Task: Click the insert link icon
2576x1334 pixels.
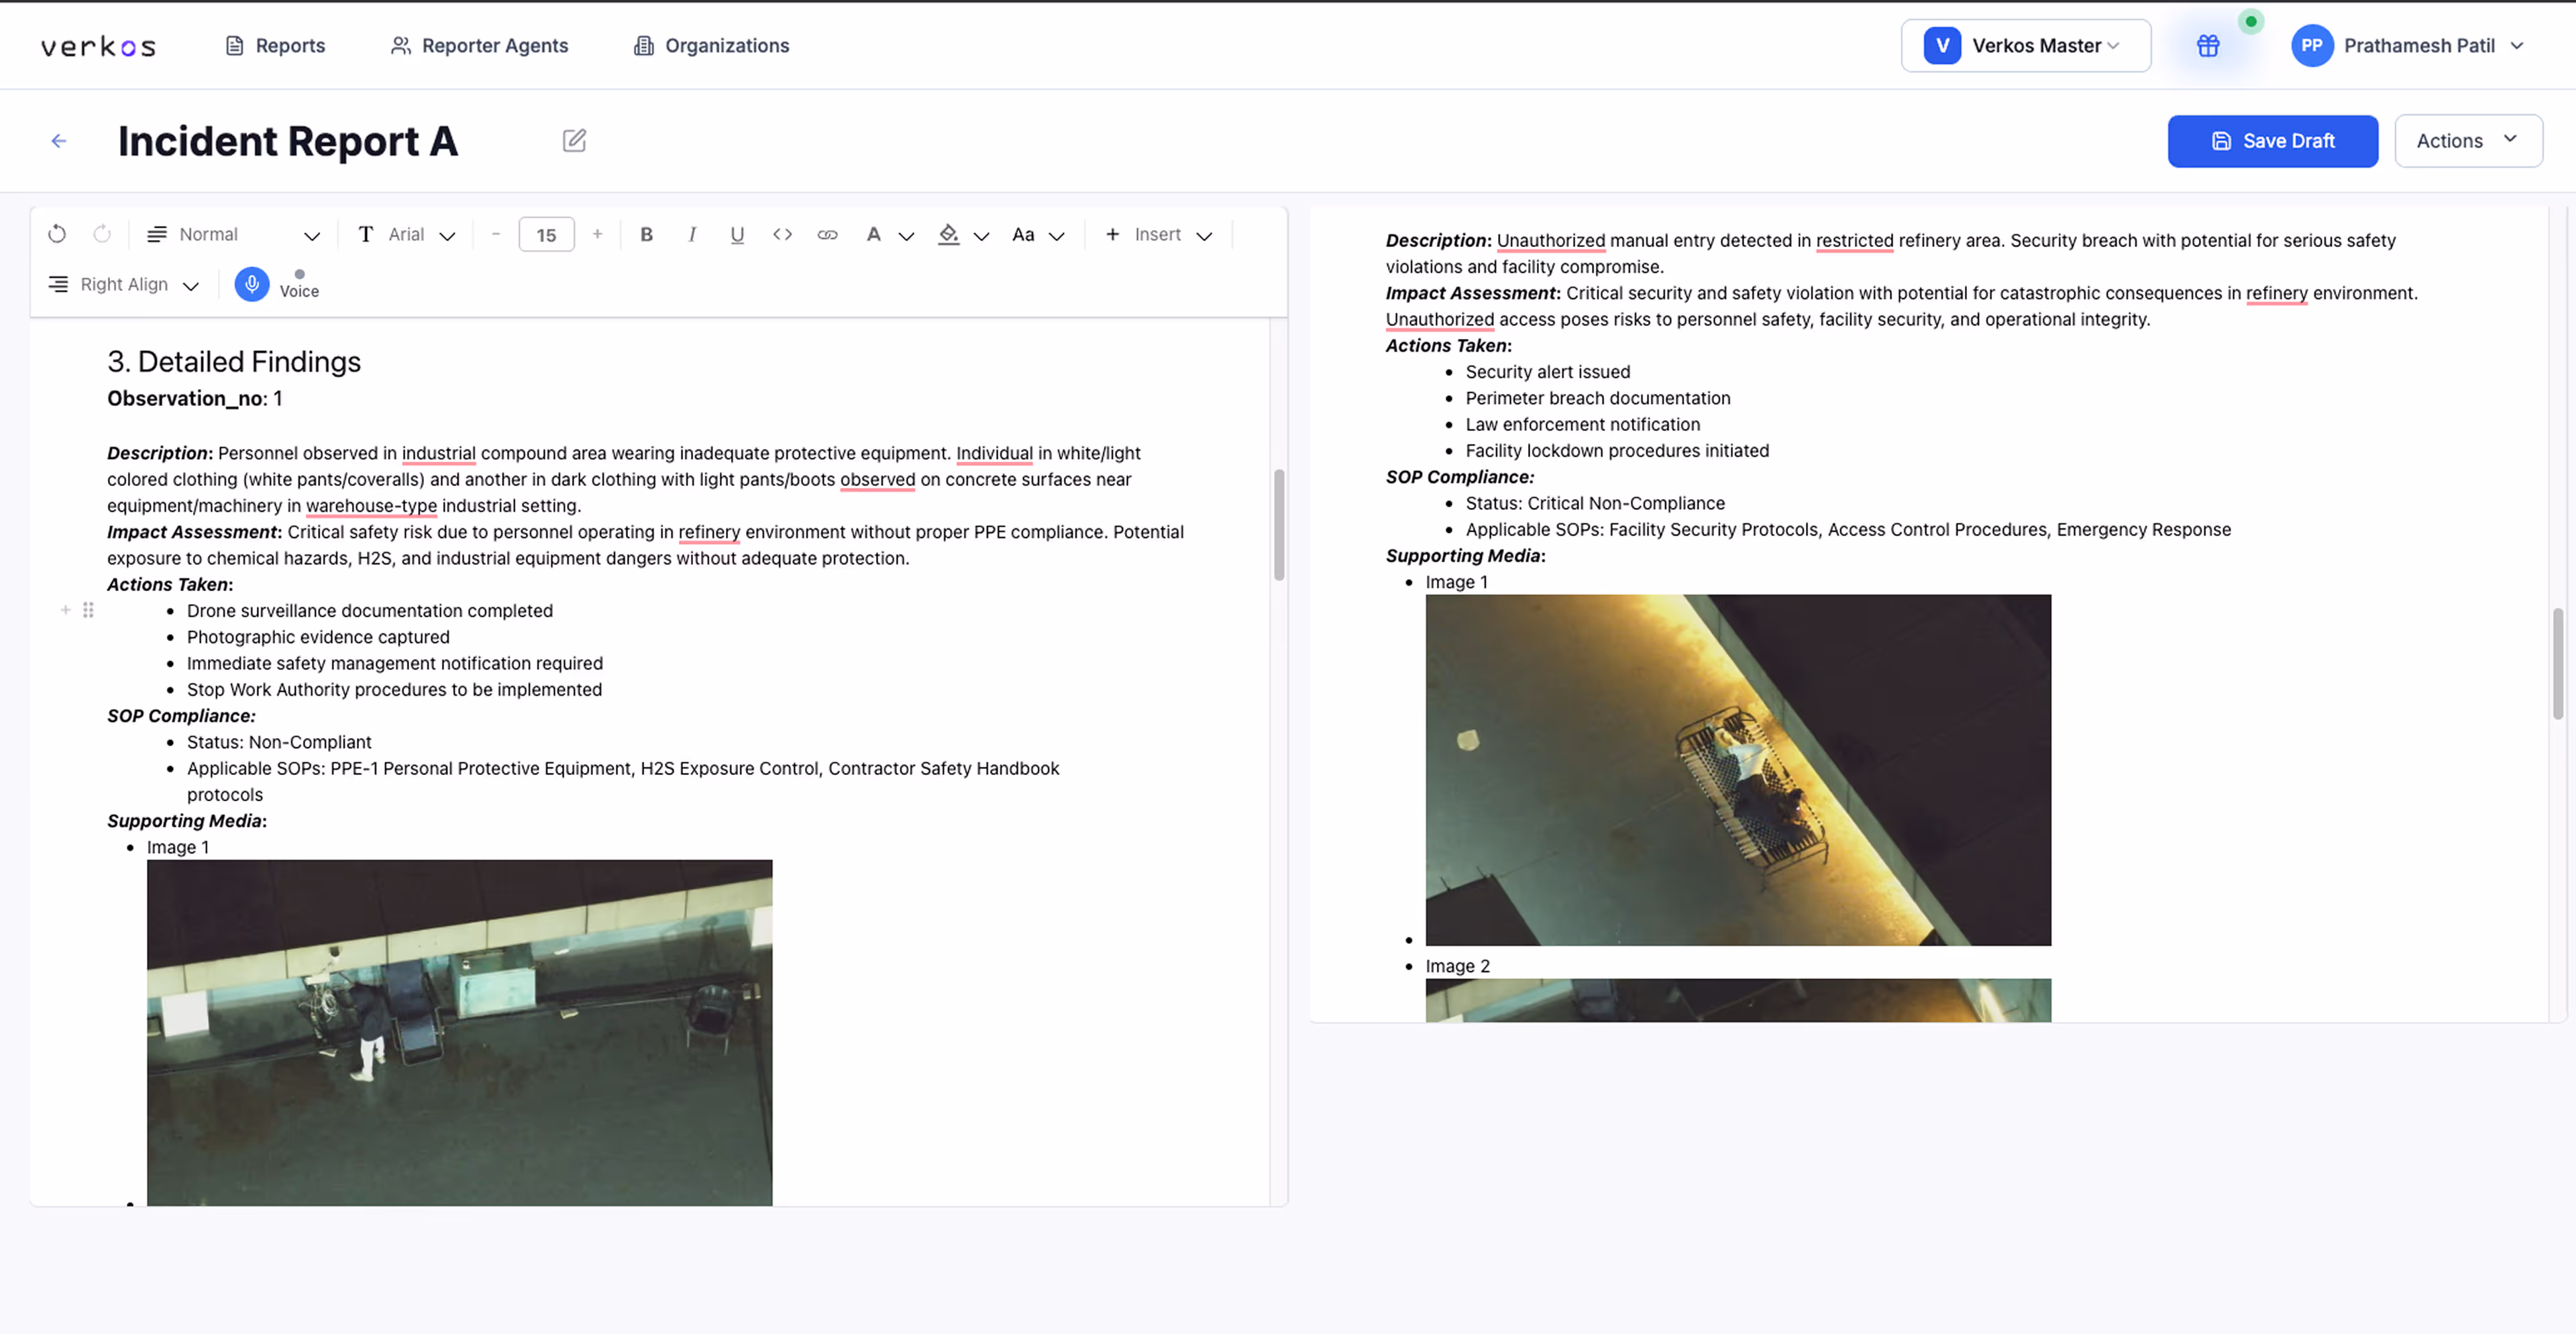Action: coord(827,234)
